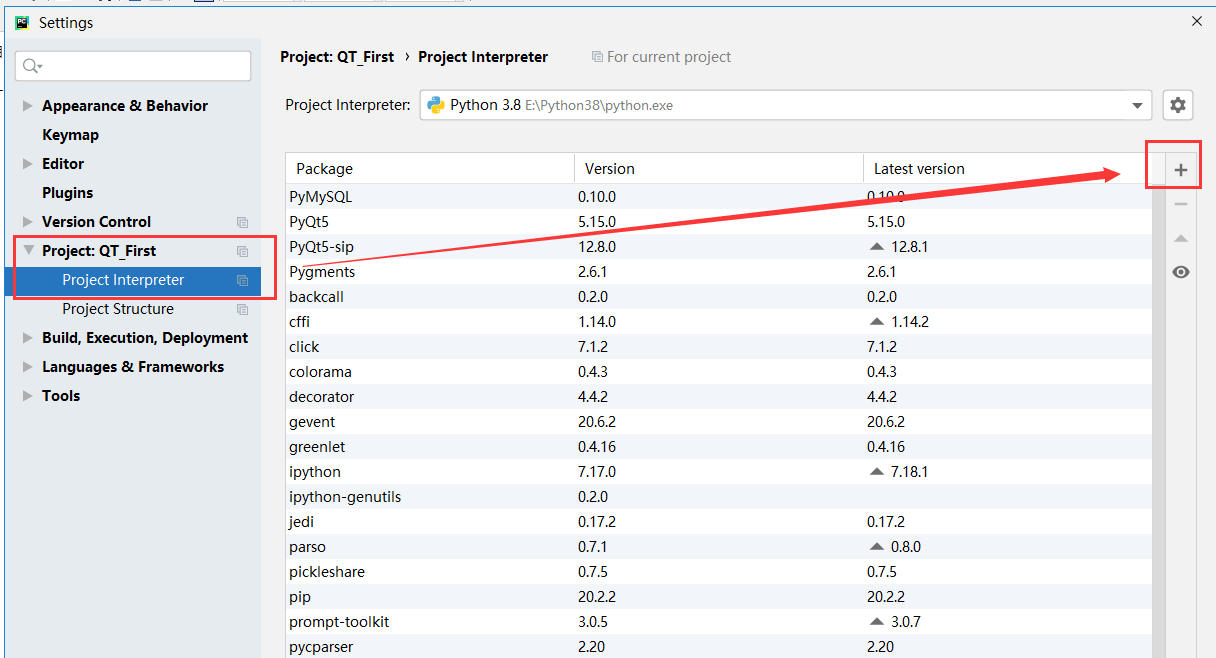The width and height of the screenshot is (1216, 658).
Task: Click the Python logo in the interpreter field
Action: pyautogui.click(x=436, y=105)
